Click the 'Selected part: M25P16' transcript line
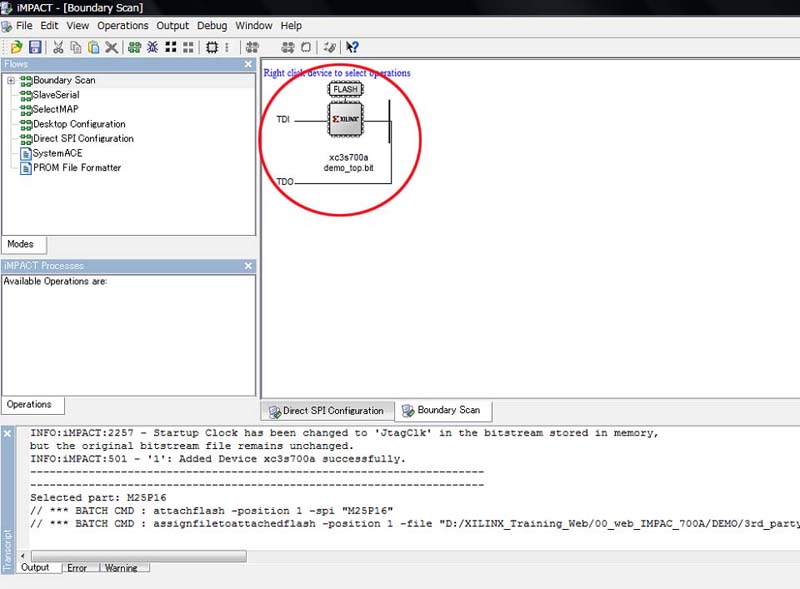Viewport: 800px width, 589px height. pyautogui.click(x=98, y=498)
